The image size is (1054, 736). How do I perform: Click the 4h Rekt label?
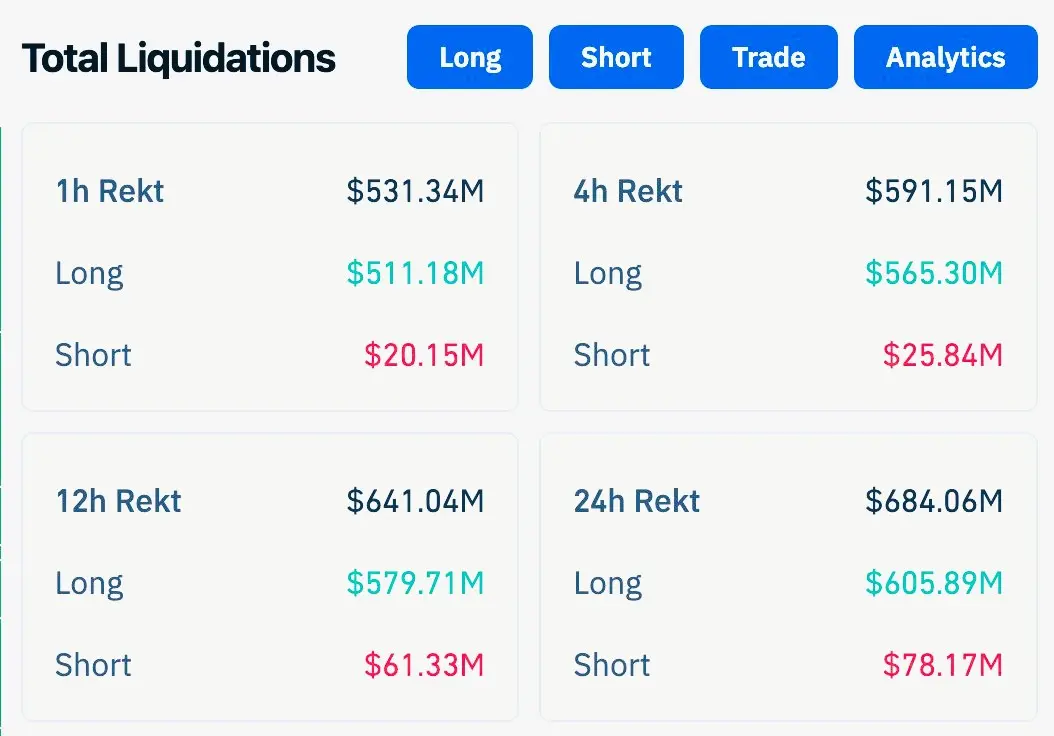pos(628,191)
